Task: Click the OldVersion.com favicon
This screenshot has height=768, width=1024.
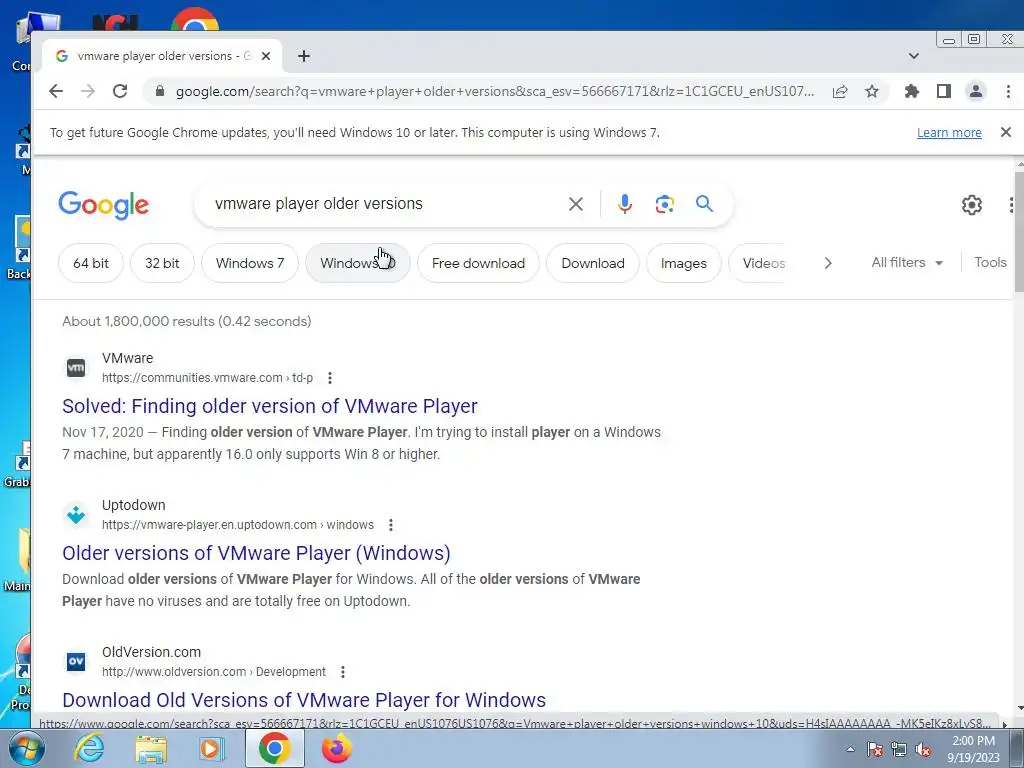Action: [76, 662]
